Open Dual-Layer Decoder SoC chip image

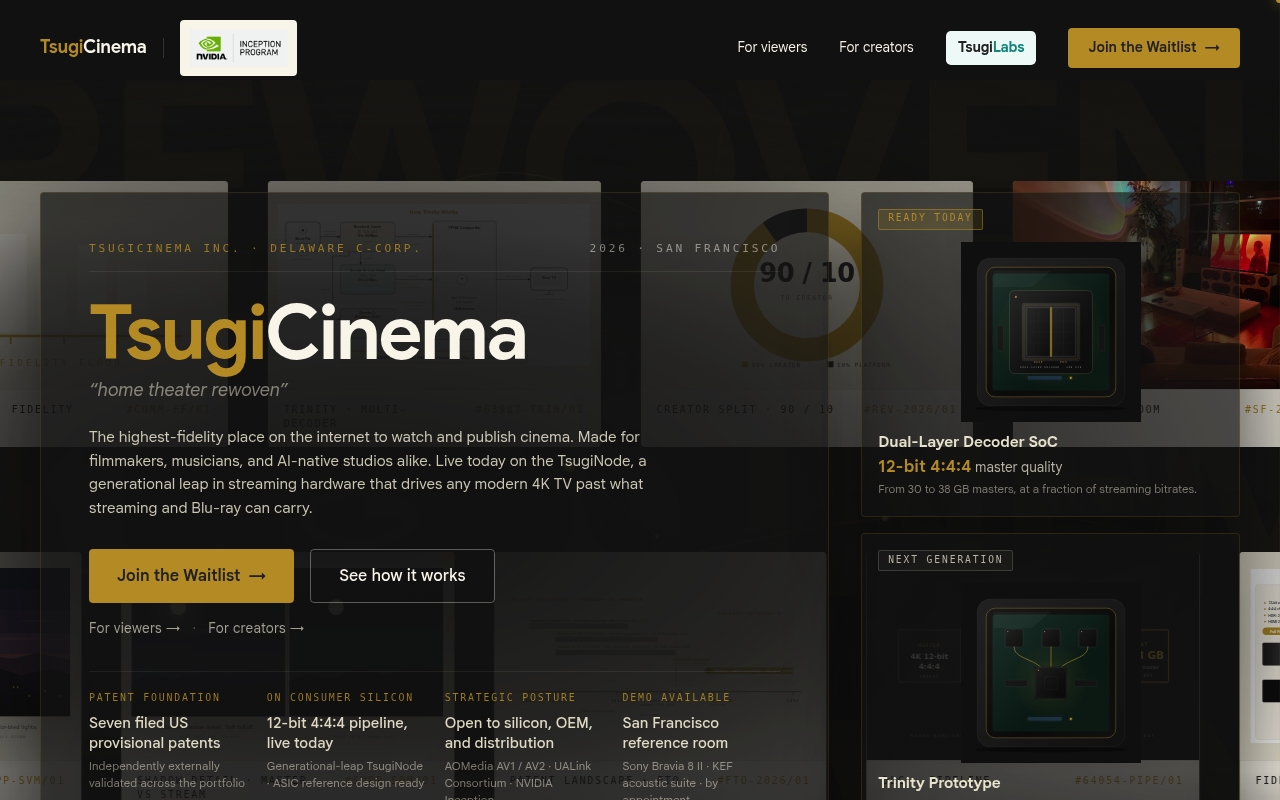[x=1051, y=331]
